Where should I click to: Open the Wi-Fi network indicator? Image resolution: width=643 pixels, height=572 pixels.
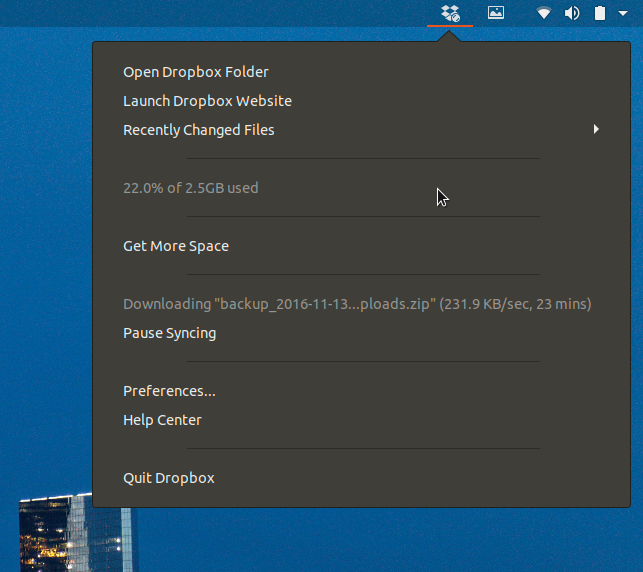coord(544,13)
